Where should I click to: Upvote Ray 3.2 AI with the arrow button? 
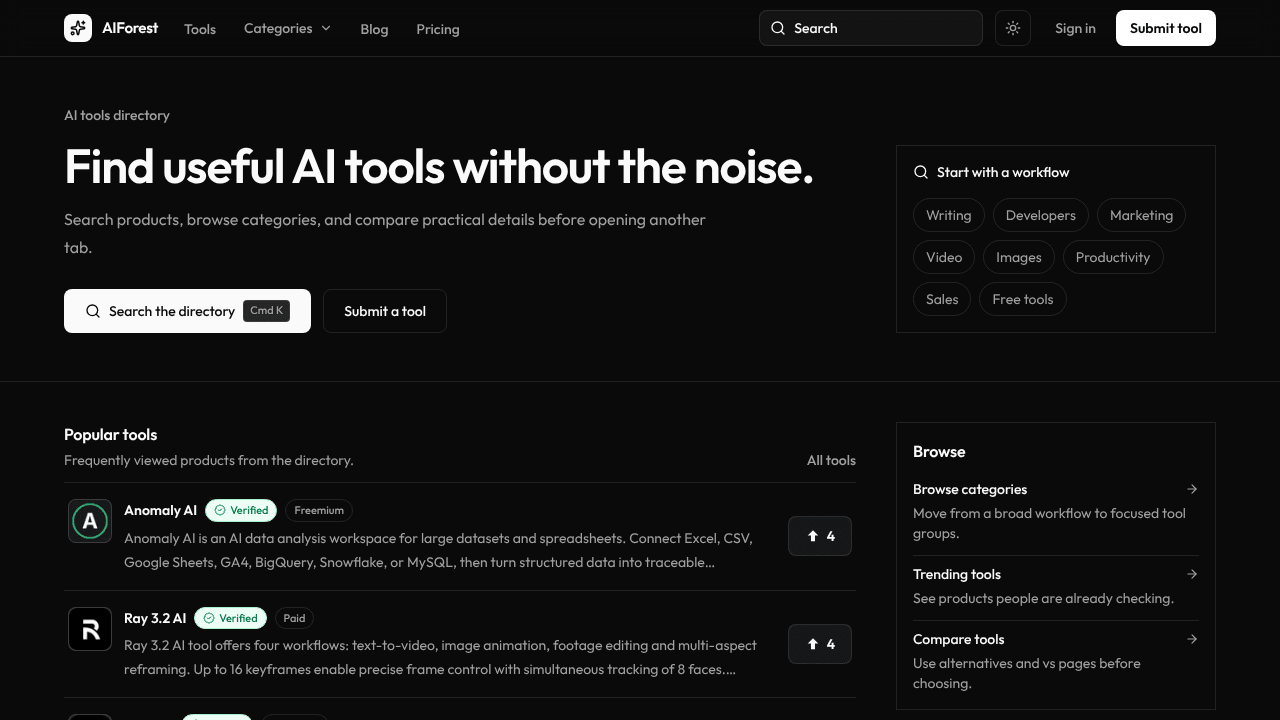coord(820,644)
